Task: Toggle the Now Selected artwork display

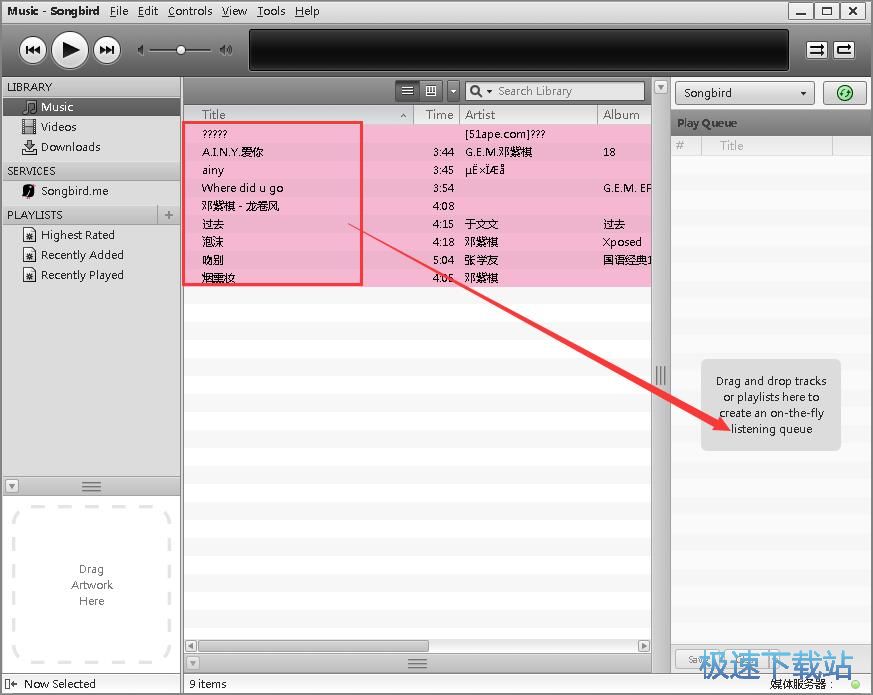Action: 11,684
